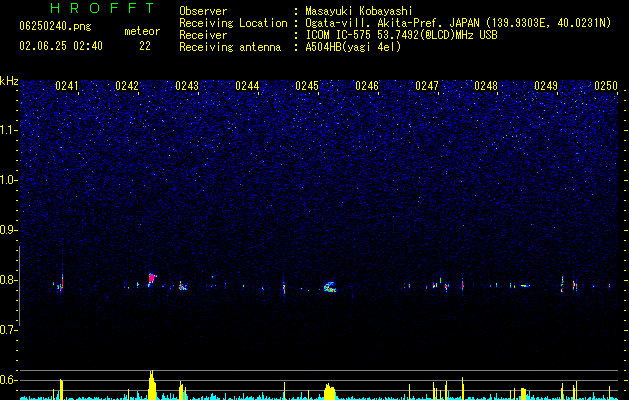629x400 pixels.
Task: Click the 0.7 frequency axis label
Action: [x=9, y=330]
